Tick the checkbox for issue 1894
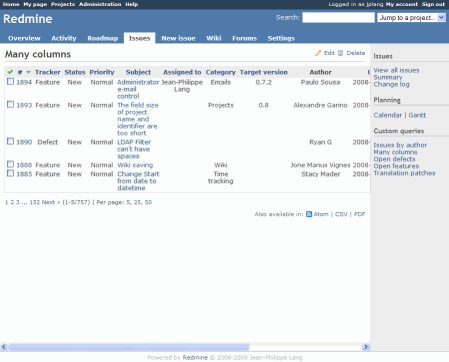The height and width of the screenshot is (362, 449). (x=10, y=82)
